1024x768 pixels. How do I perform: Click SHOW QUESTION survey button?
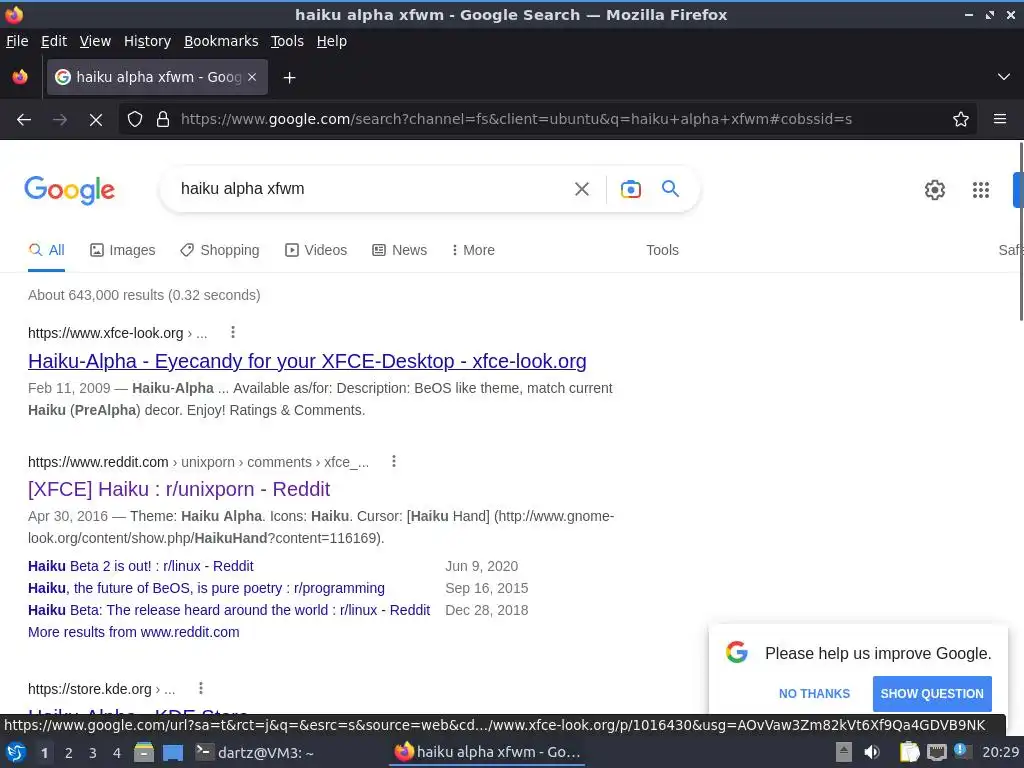pyautogui.click(x=932, y=694)
